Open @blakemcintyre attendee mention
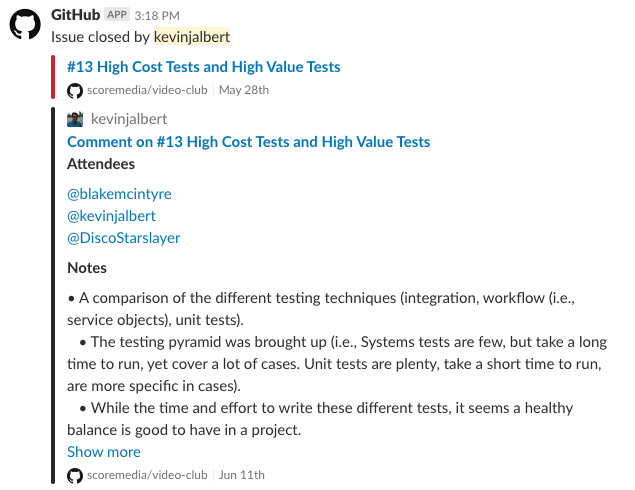This screenshot has width=635, height=490. (119, 194)
